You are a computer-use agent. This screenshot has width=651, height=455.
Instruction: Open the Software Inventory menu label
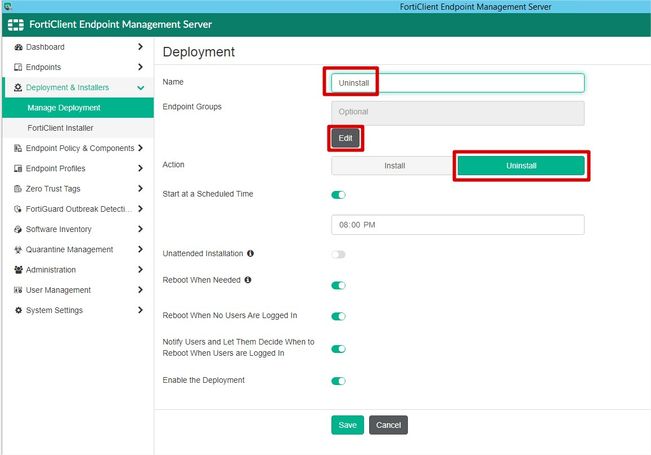(59, 229)
